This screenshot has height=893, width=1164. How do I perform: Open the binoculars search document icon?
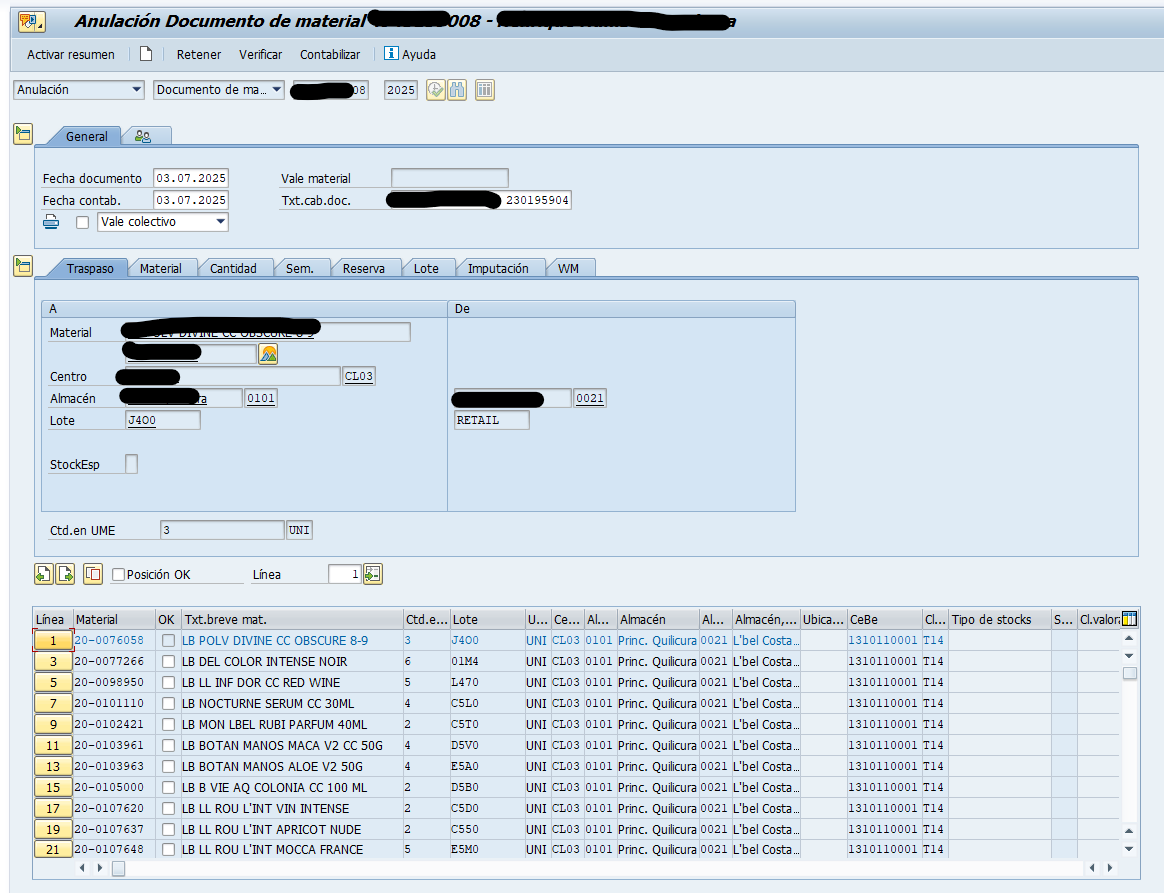pos(457,90)
